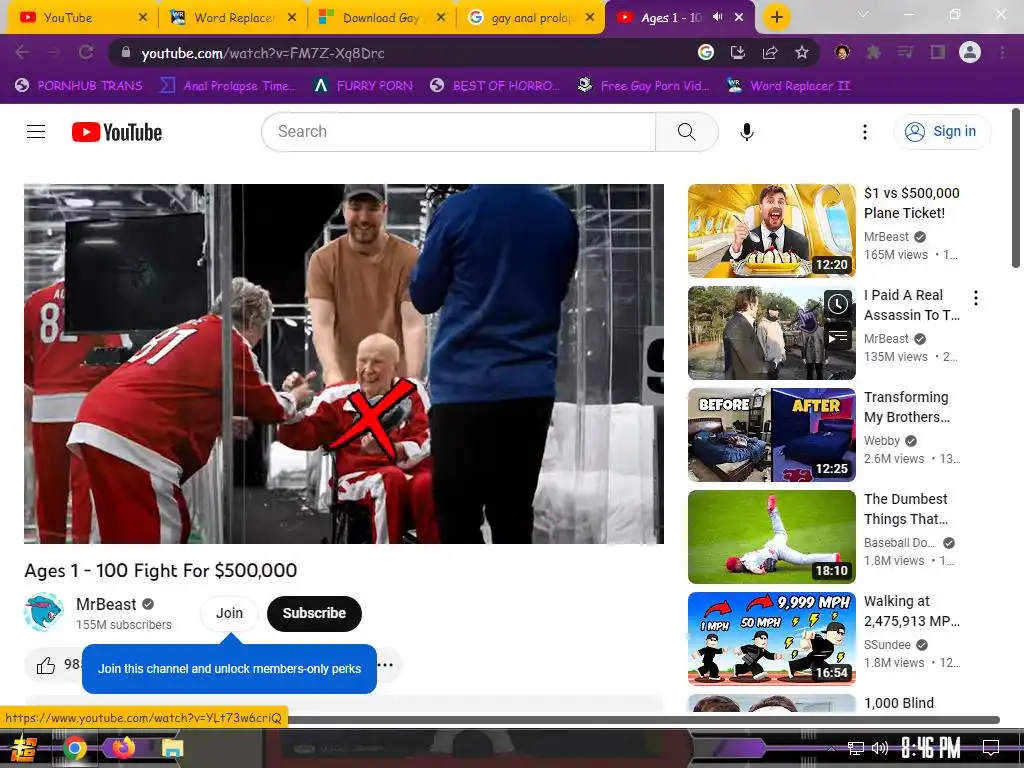Click the vertical page scrollbar

click(1016, 188)
